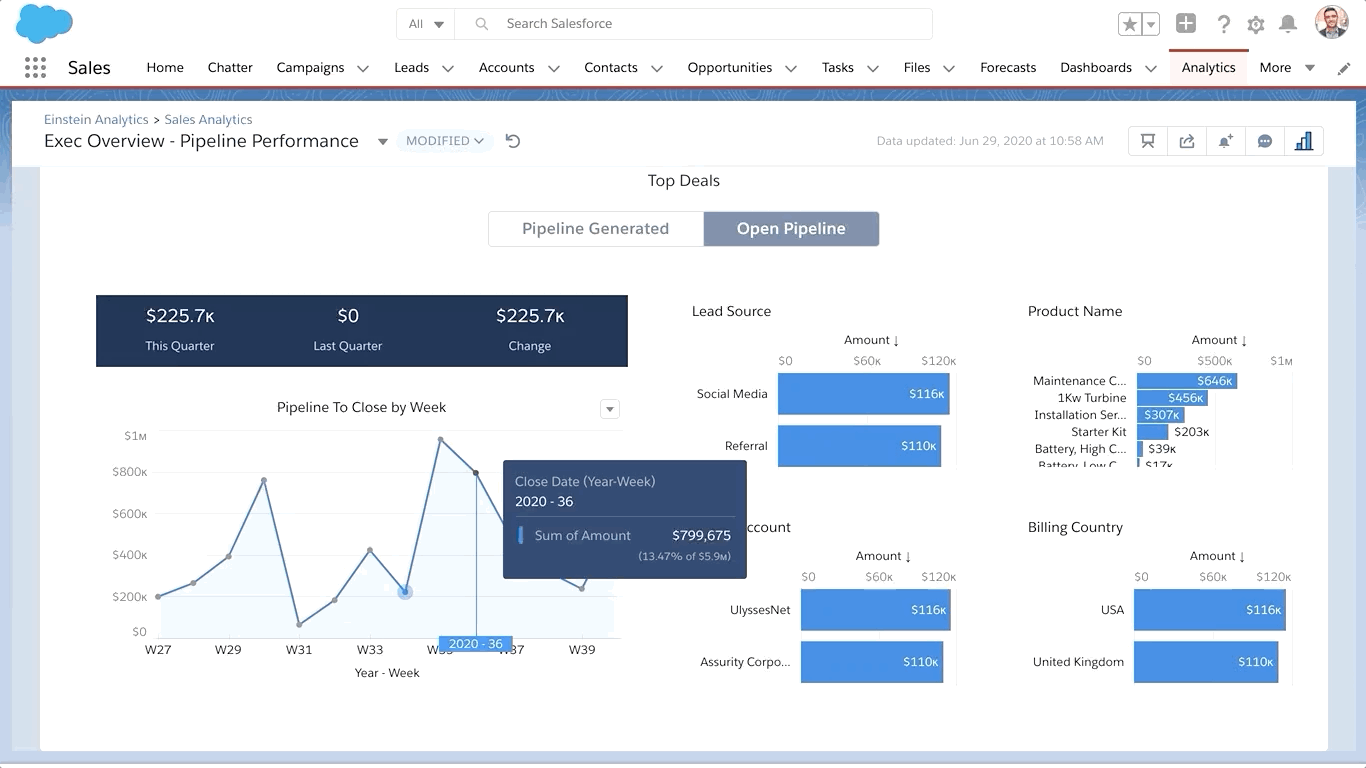Select the Open Pipeline toggle
Viewport: 1366px width, 768px height.
tap(791, 228)
